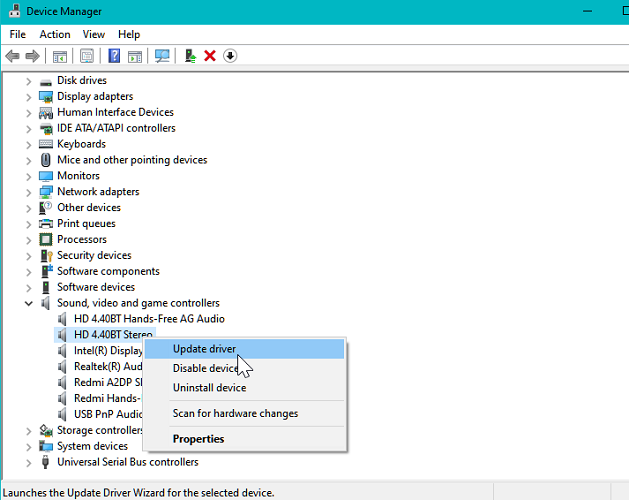The image size is (629, 500).
Task: Click the red X uninstall device icon
Action: (210, 56)
